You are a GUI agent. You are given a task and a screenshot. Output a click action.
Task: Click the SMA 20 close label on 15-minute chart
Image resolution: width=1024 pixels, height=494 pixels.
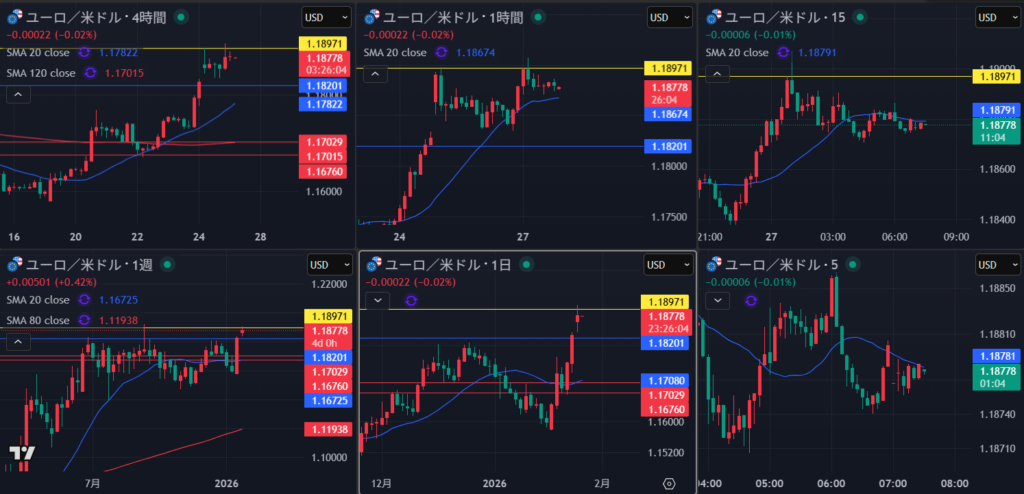point(739,52)
